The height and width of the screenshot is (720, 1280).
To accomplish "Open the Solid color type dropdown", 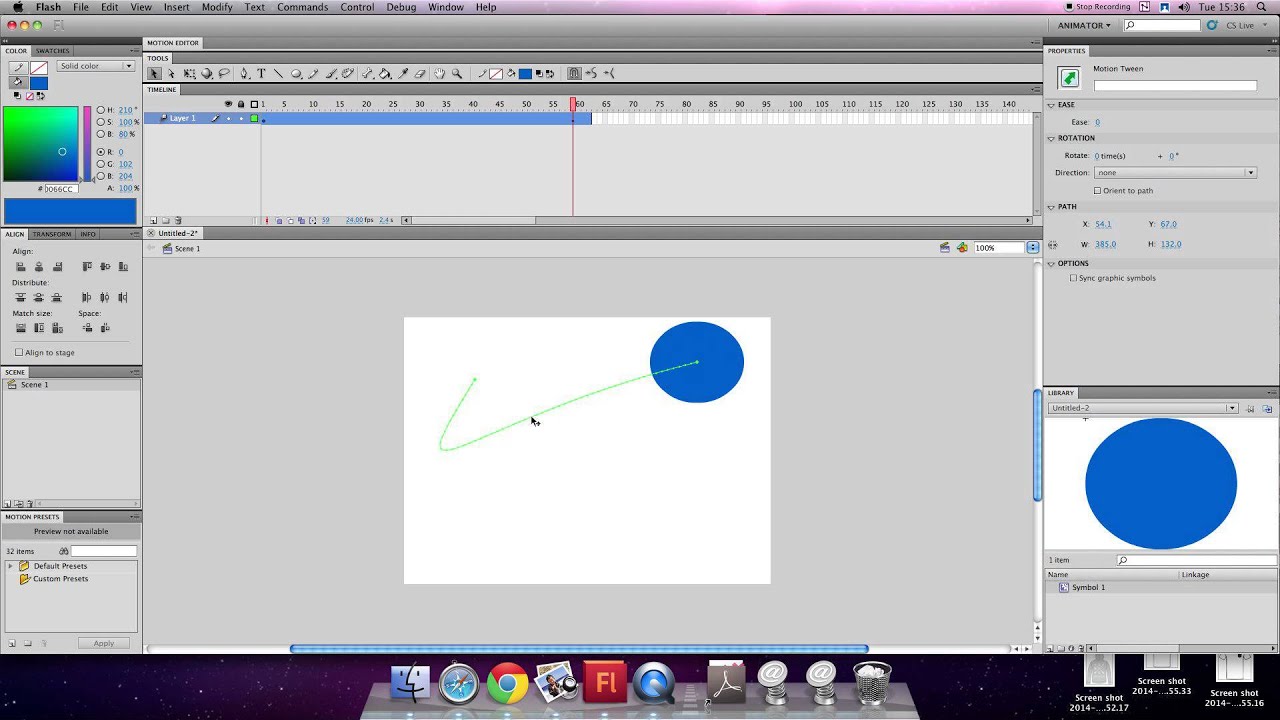I will coord(95,66).
